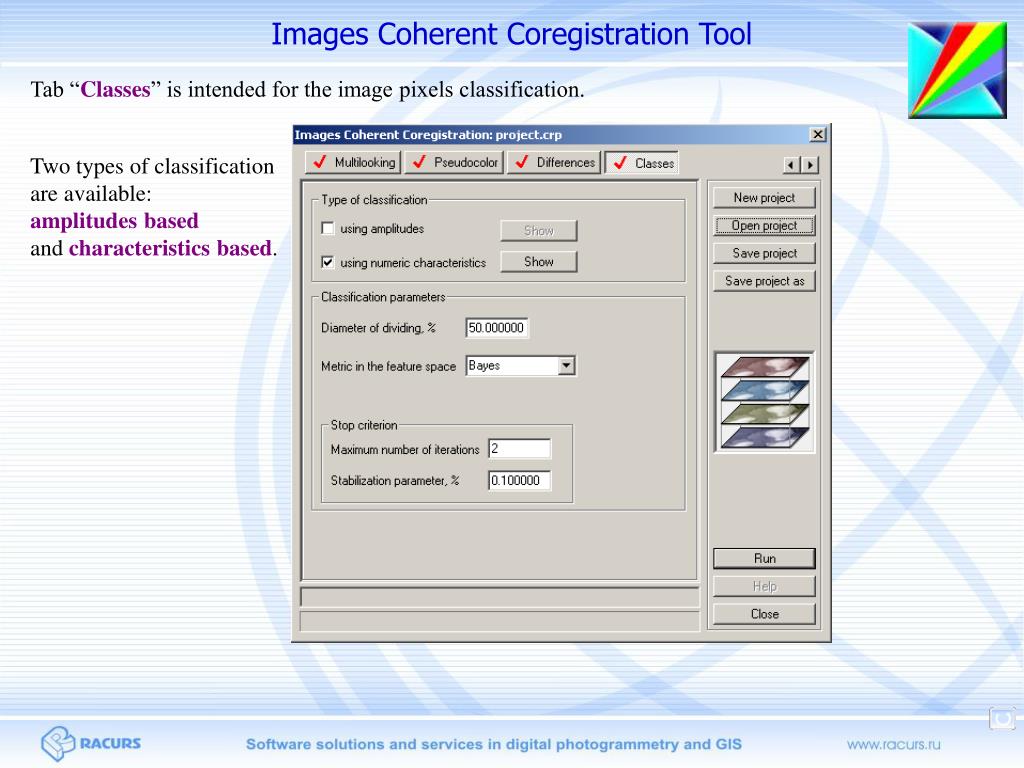Open the www.racurs.ru link

(893, 744)
